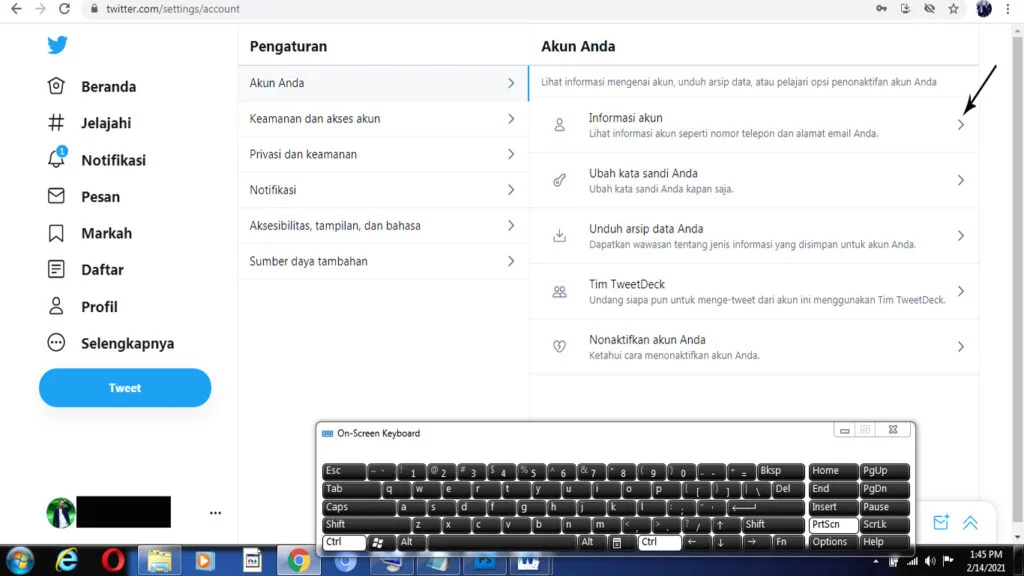Open Daftar lists icon
The width and height of the screenshot is (1024, 576).
click(56, 269)
